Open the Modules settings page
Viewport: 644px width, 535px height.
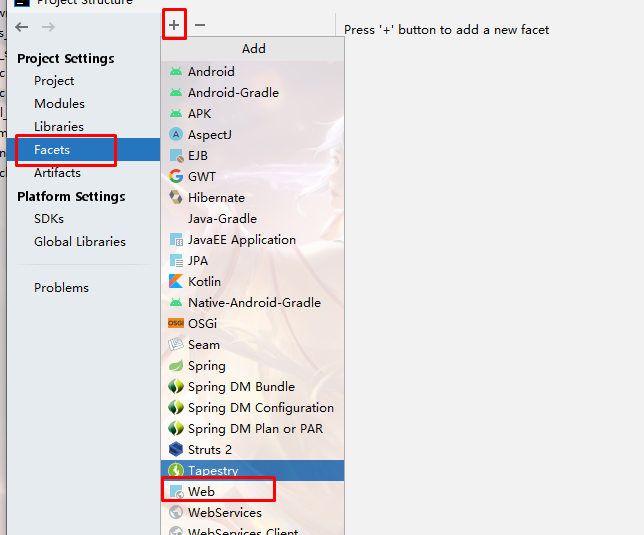[59, 103]
